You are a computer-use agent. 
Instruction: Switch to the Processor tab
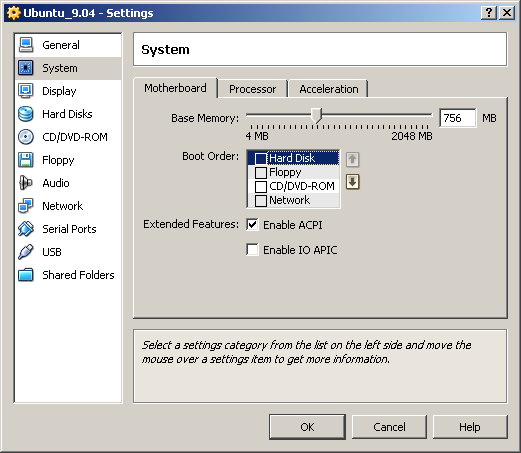pyautogui.click(x=252, y=89)
